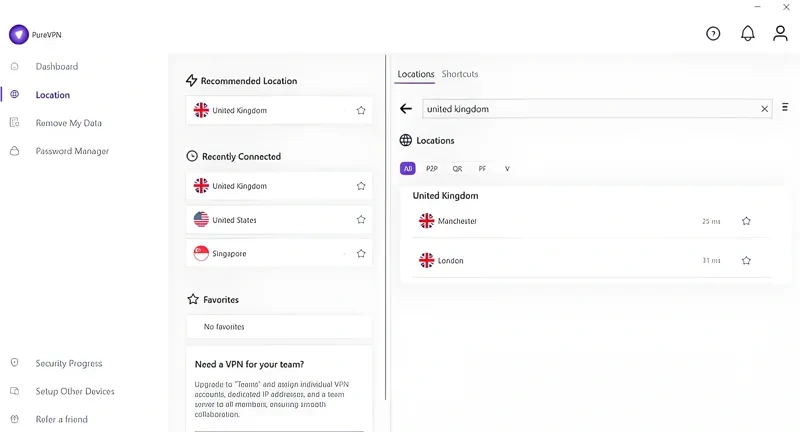
Task: Select the QR filter chip
Action: tap(457, 168)
